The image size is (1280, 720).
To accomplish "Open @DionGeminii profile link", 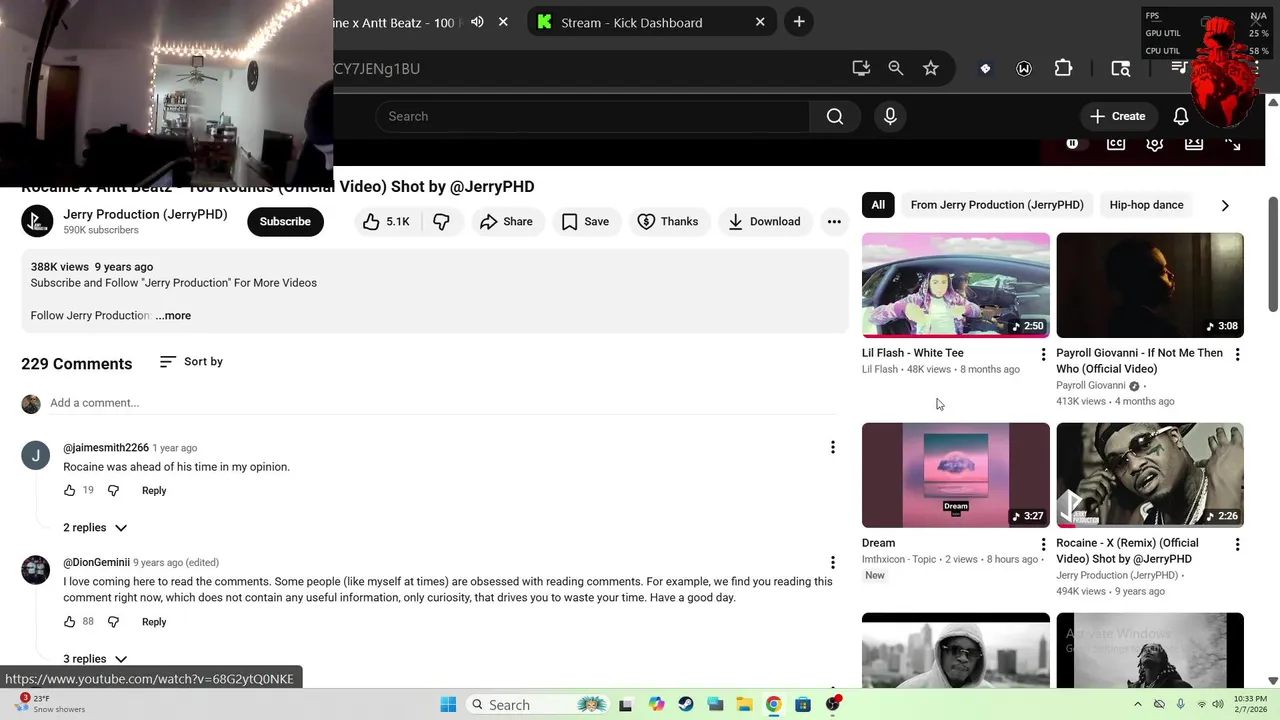I will pos(96,563).
